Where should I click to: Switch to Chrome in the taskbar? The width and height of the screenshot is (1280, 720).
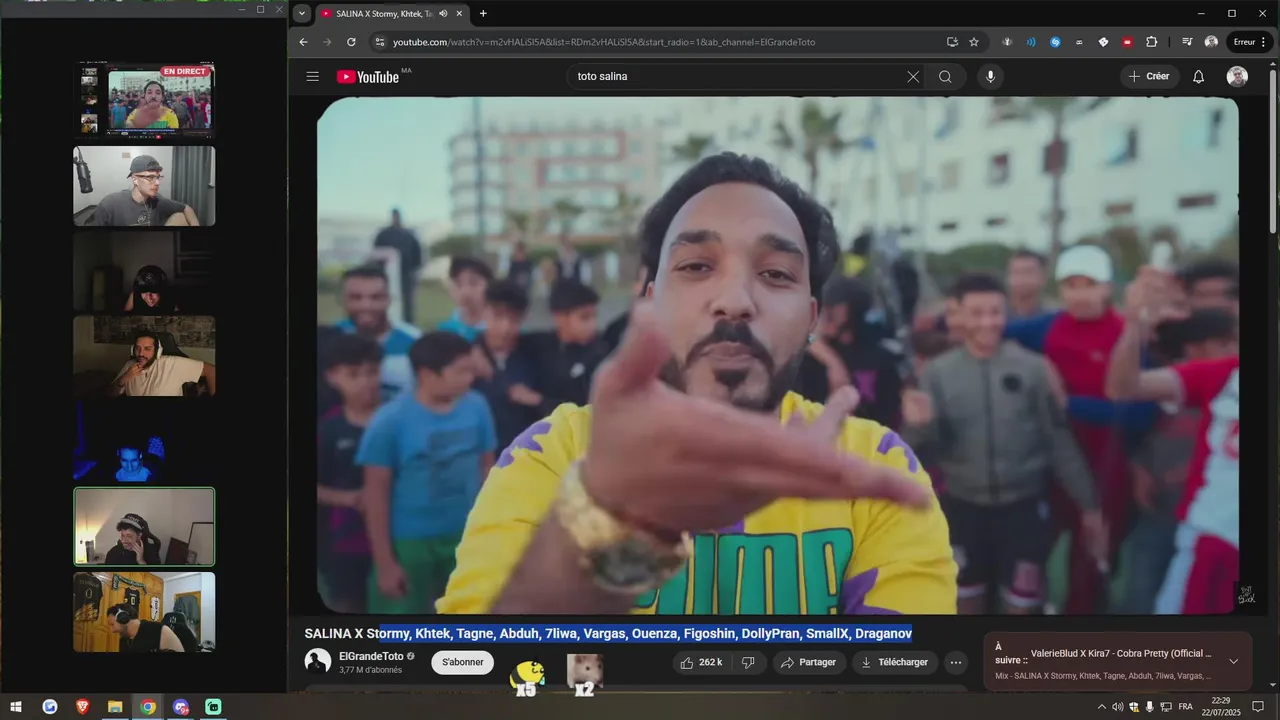tap(148, 707)
